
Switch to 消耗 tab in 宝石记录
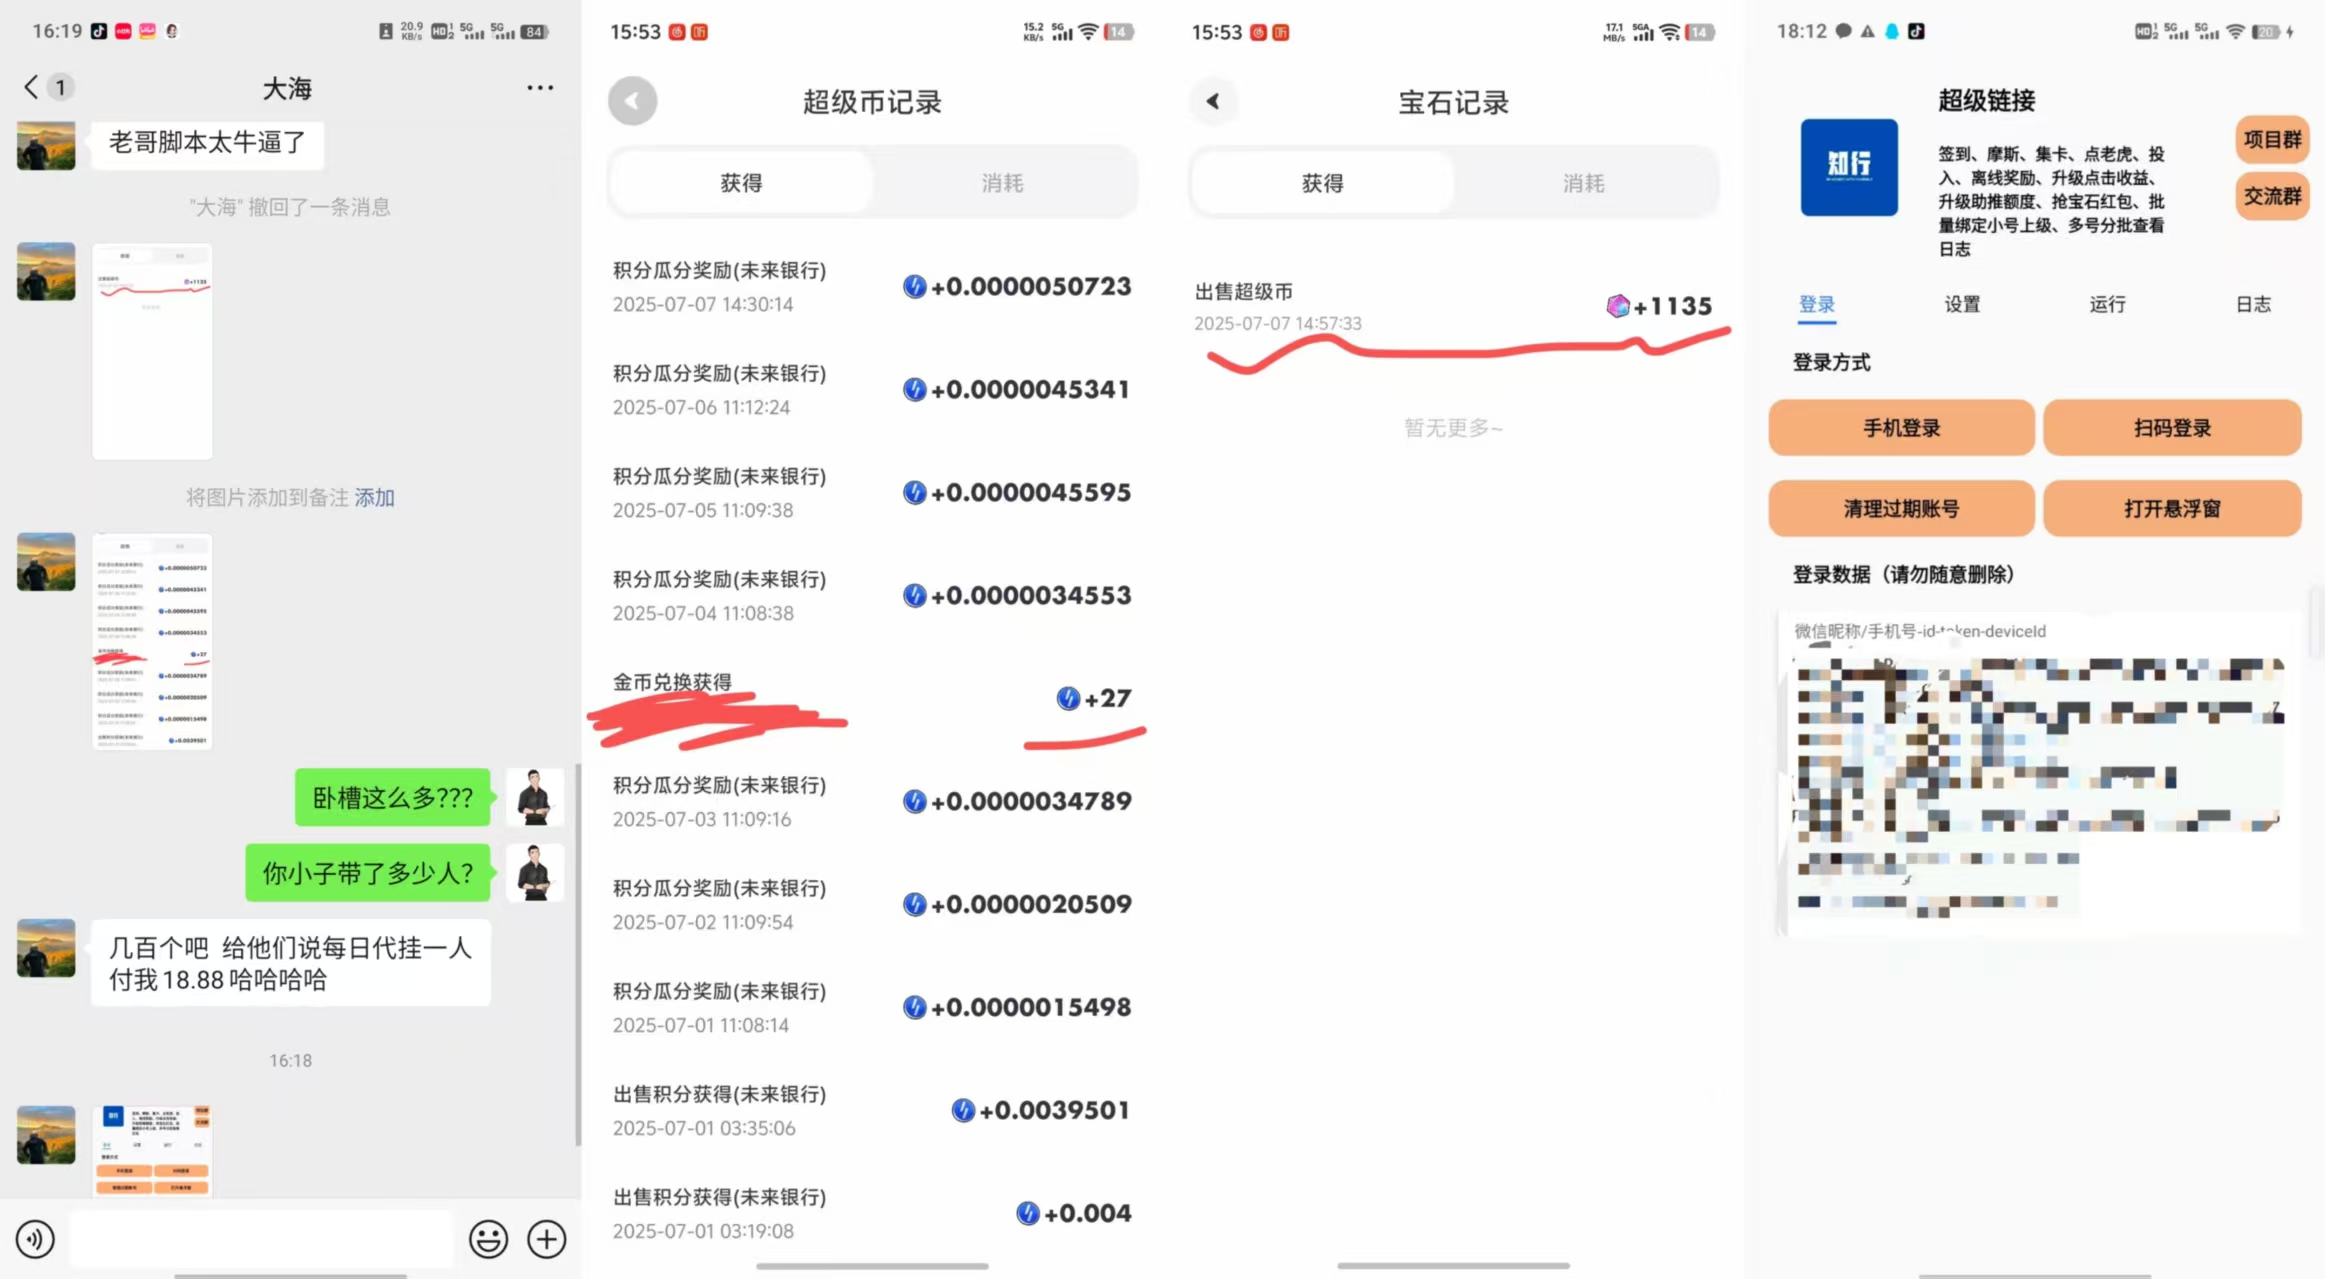[1583, 183]
